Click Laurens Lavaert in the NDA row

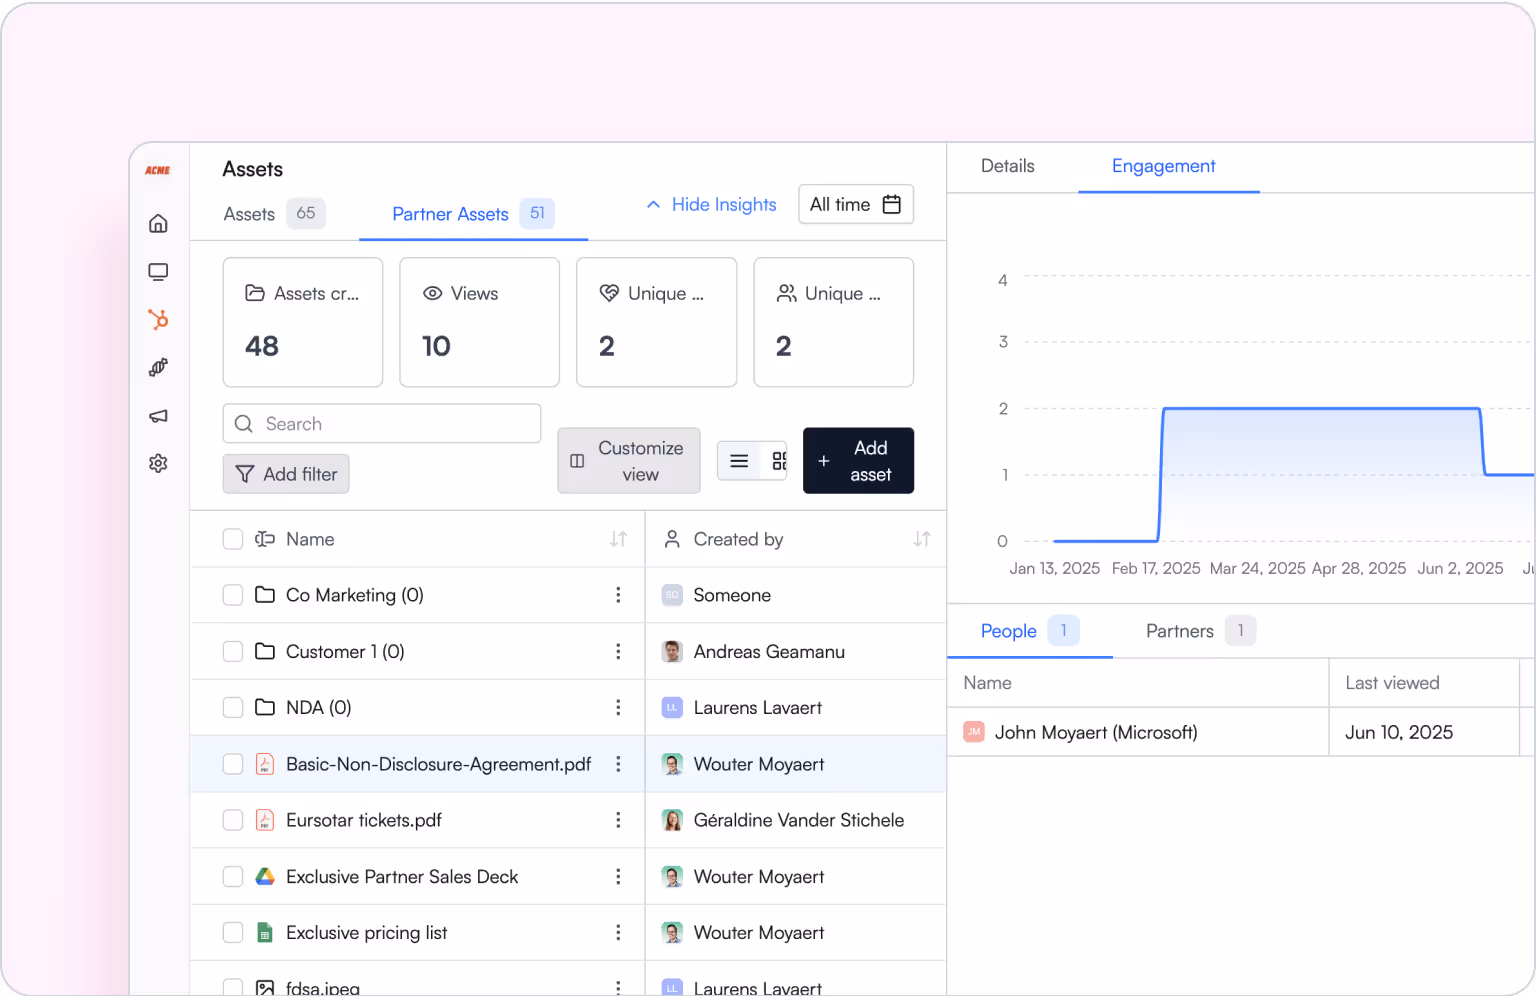pos(757,707)
